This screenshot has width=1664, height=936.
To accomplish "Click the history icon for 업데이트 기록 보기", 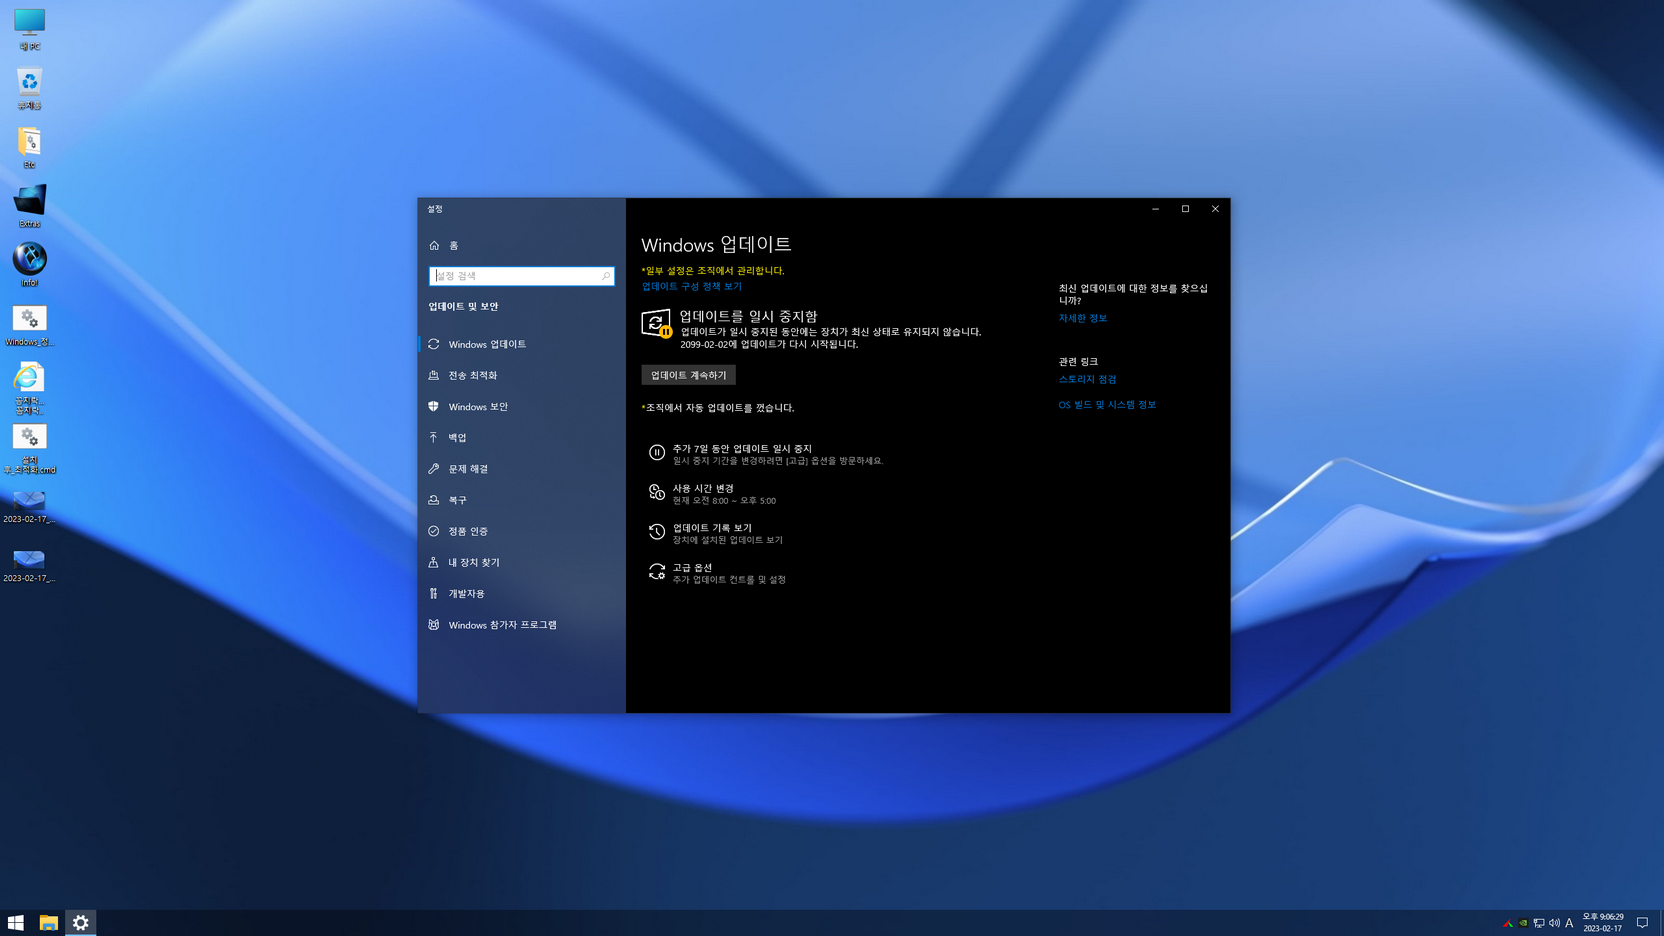I will coord(656,532).
